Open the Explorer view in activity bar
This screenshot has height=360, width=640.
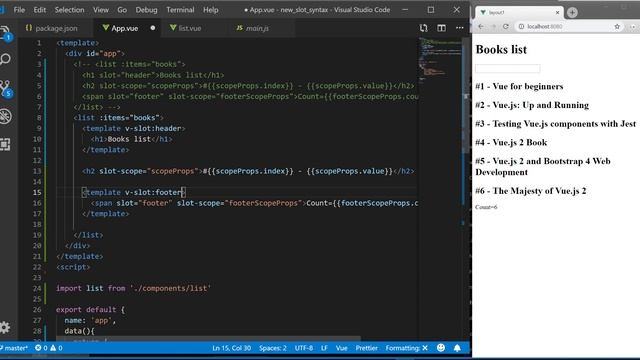[5, 32]
